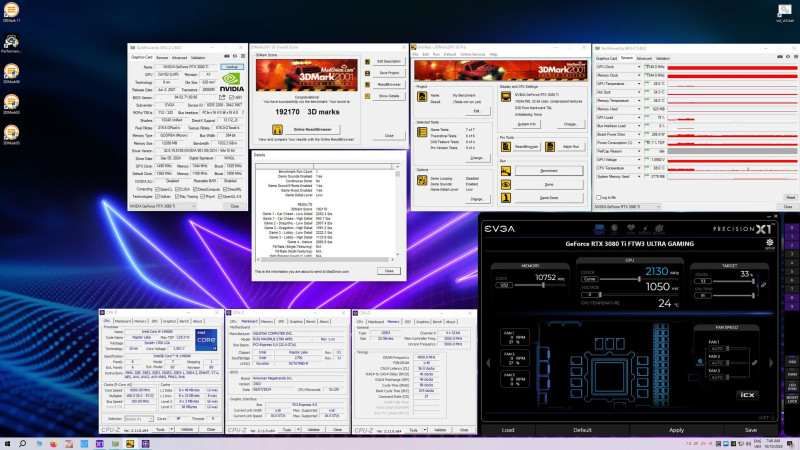The height and width of the screenshot is (450, 800).
Task: Click the taskbar Search icon
Action: point(22,444)
